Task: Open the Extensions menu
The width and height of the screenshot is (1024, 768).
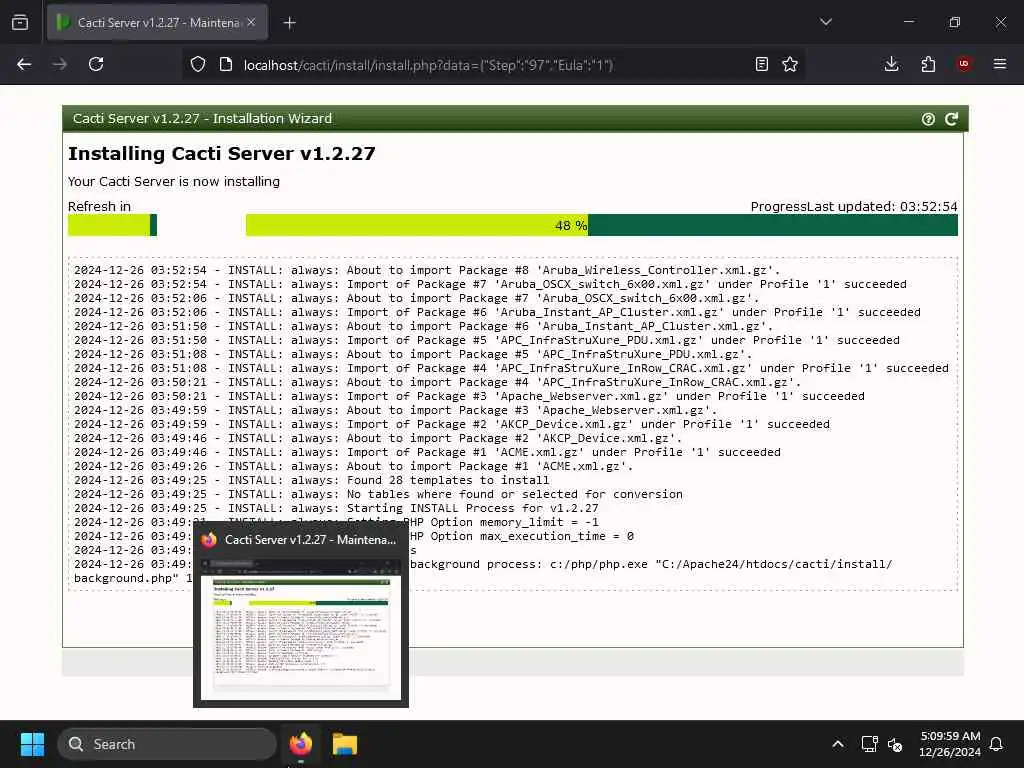Action: [928, 64]
